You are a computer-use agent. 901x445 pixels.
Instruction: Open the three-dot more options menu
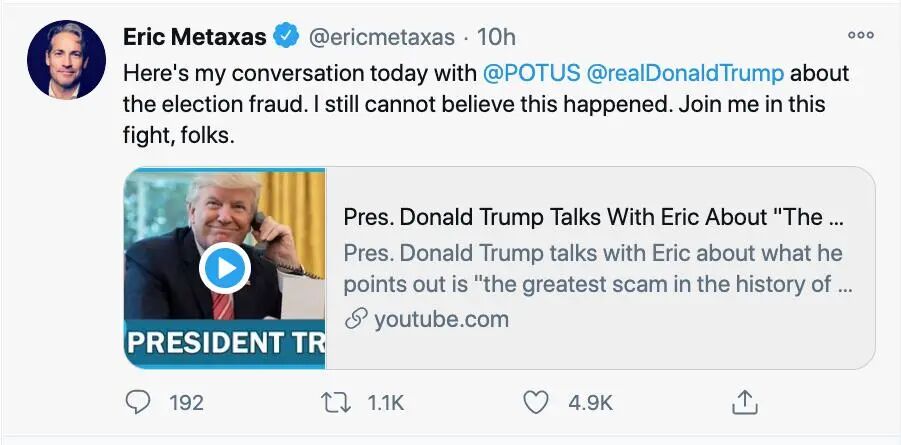860,35
